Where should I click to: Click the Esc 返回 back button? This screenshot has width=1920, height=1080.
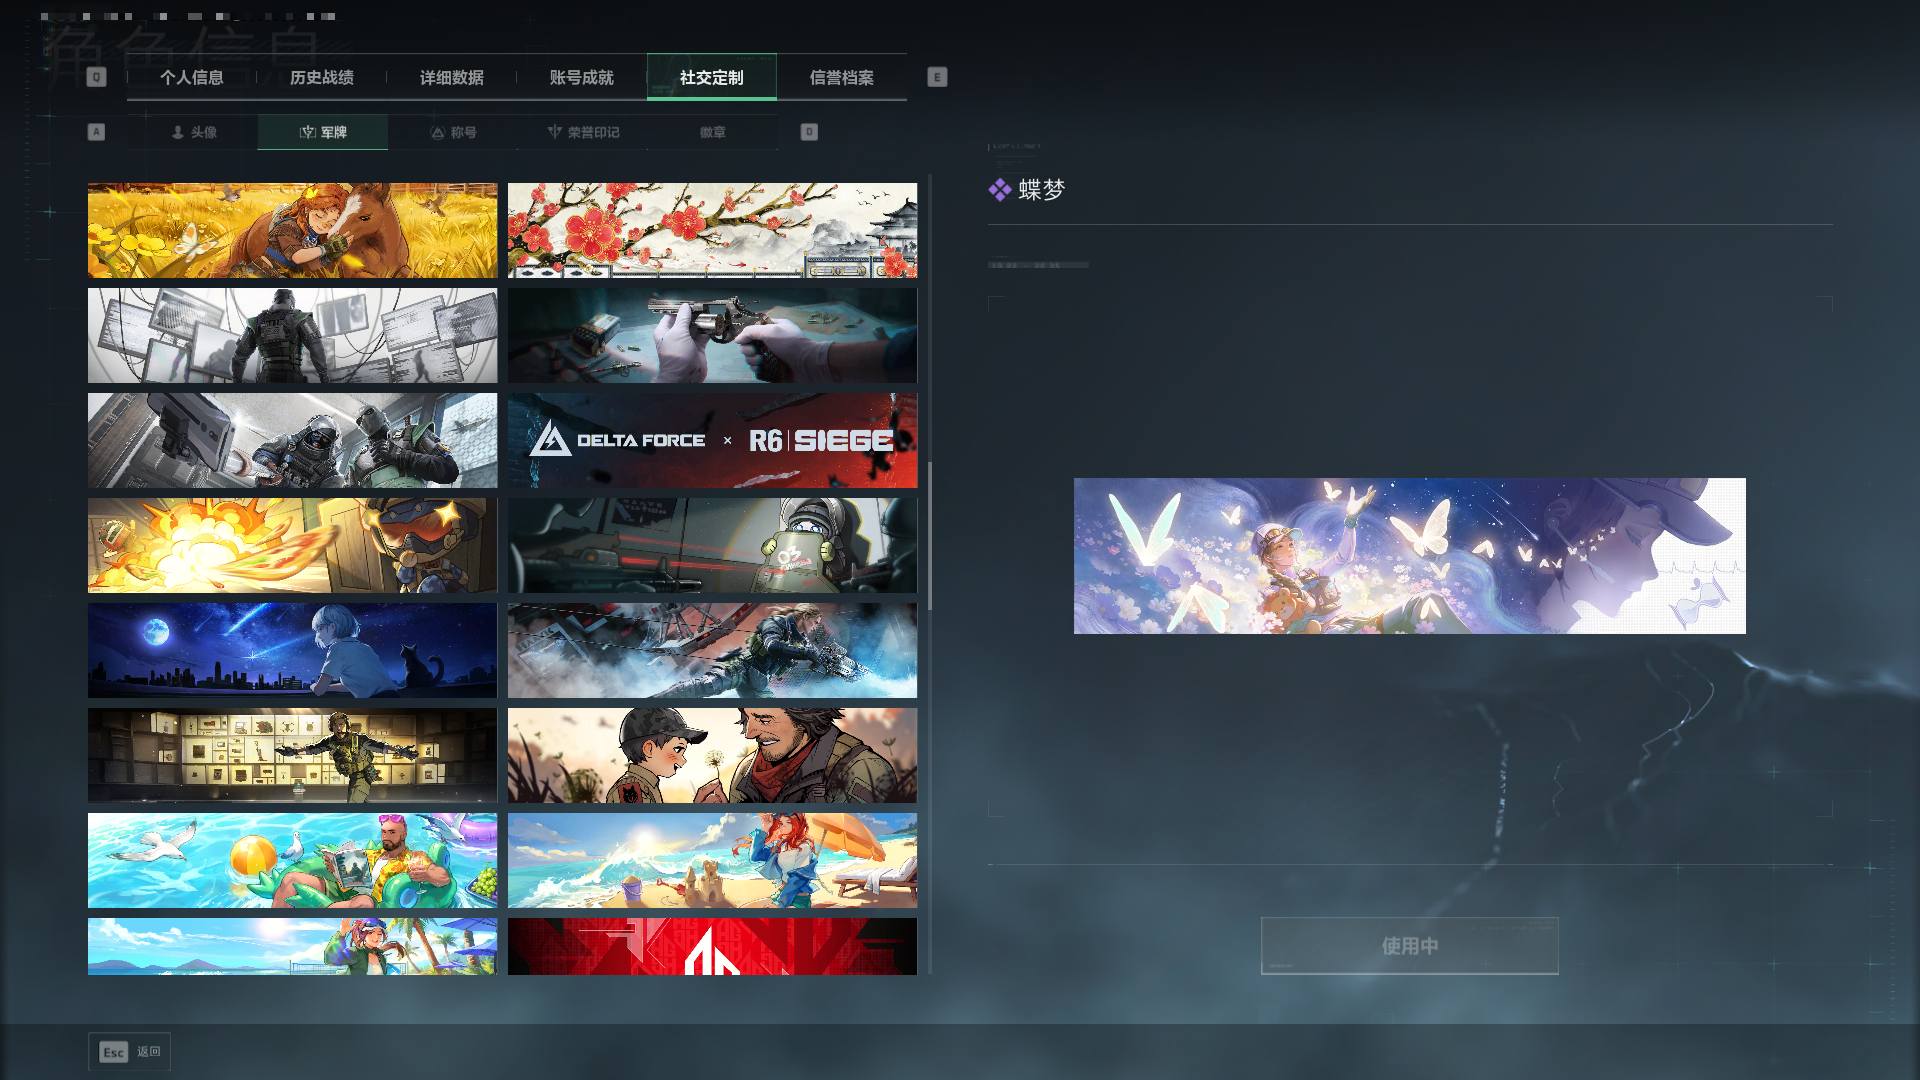pos(130,1052)
